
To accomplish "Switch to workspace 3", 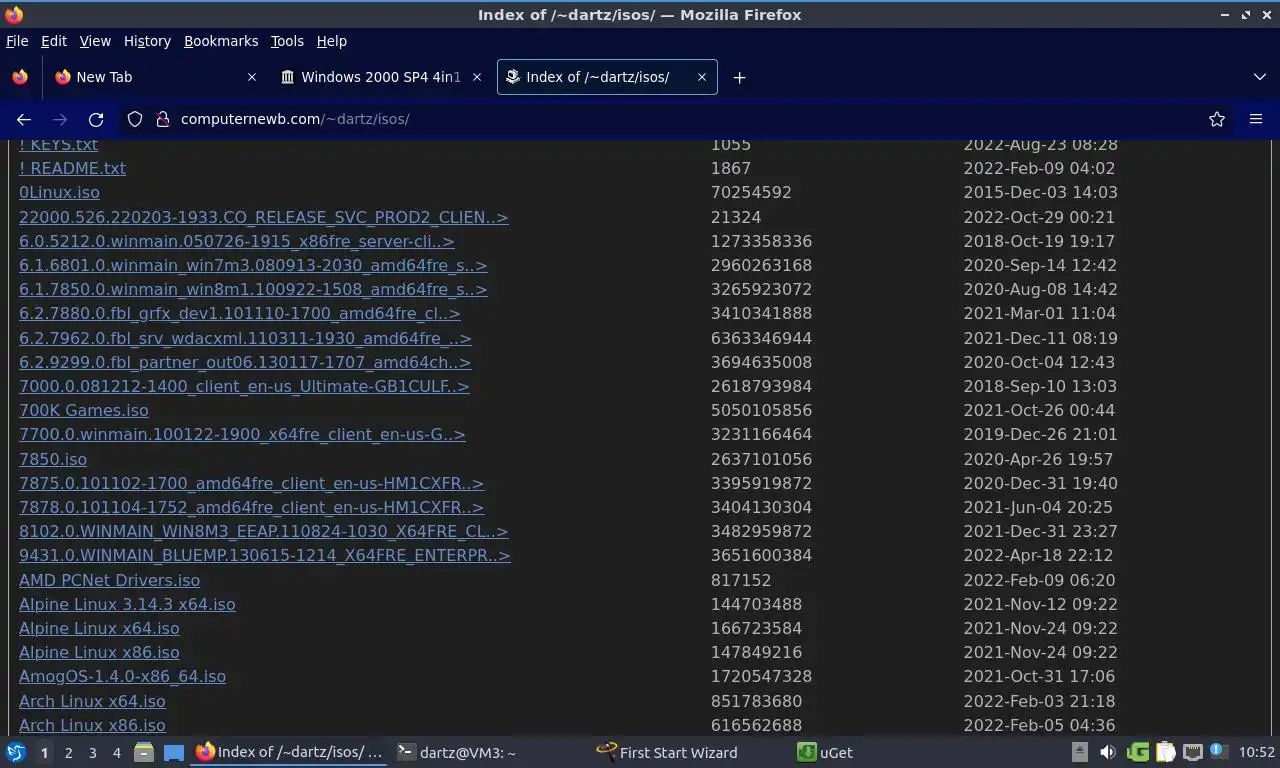I will pyautogui.click(x=92, y=753).
